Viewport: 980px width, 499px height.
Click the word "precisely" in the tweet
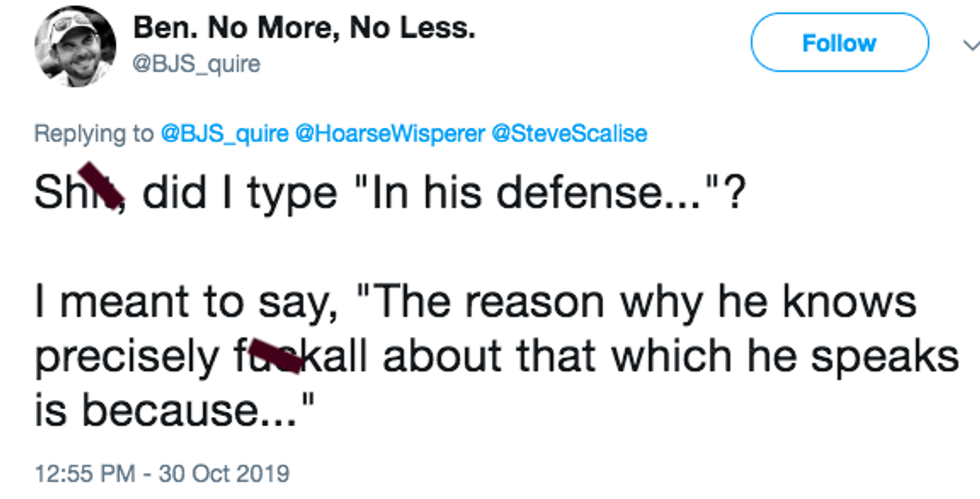click(129, 356)
